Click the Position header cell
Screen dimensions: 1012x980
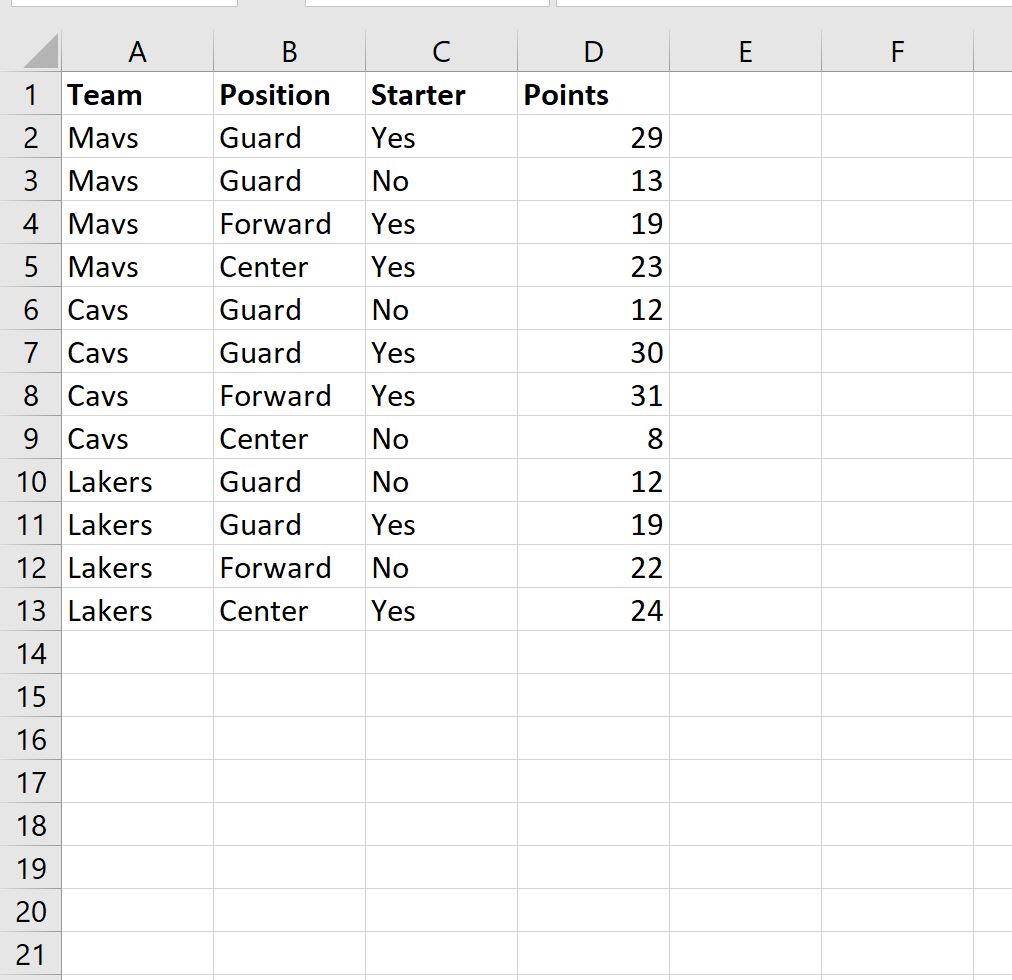(x=289, y=94)
